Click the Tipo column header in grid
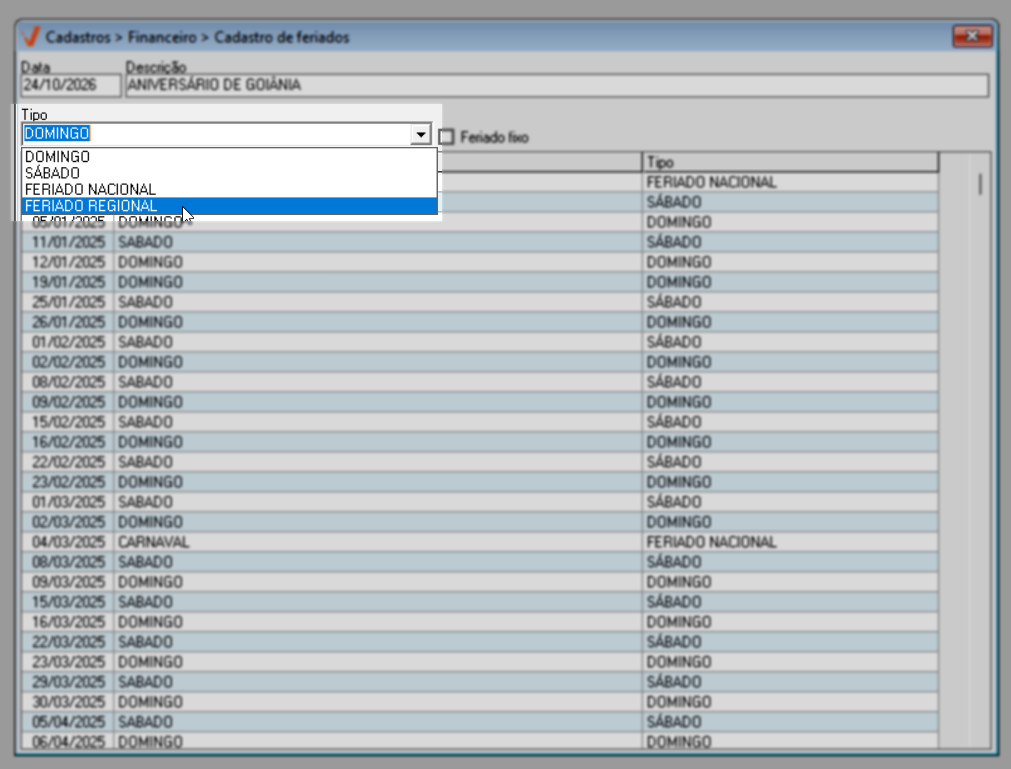The width and height of the screenshot is (1011, 769). tap(790, 162)
